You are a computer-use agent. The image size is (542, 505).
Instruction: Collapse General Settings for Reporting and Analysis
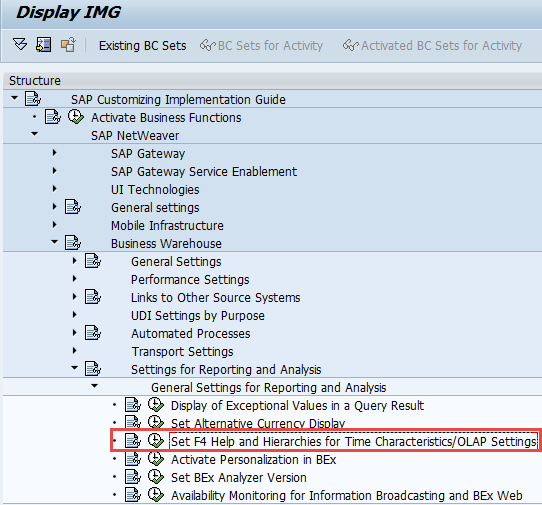pyautogui.click(x=94, y=385)
